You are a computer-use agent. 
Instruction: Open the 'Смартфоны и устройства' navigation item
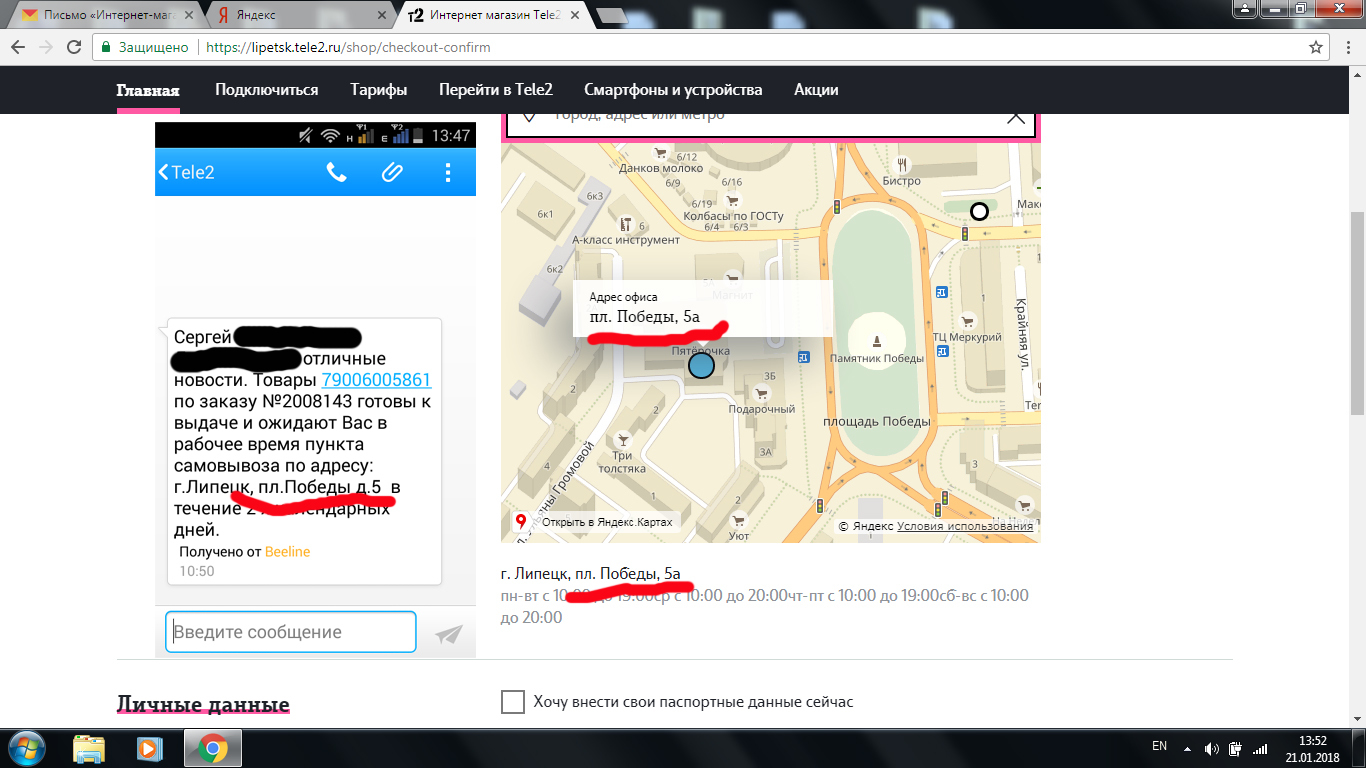click(x=673, y=90)
